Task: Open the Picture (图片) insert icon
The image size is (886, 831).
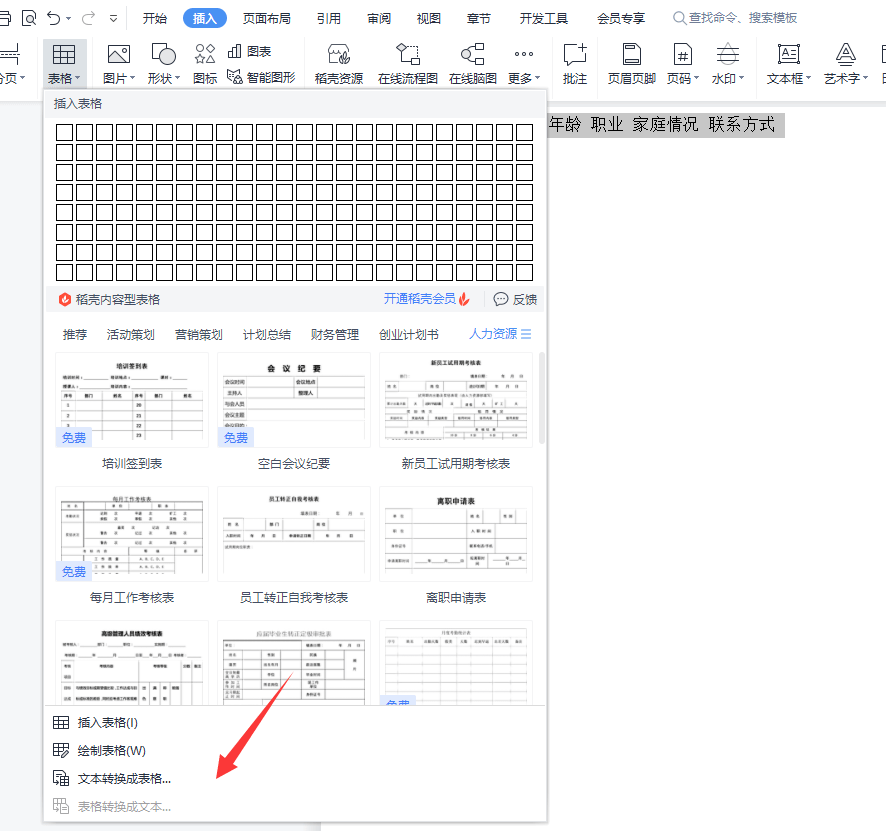Action: pyautogui.click(x=119, y=54)
